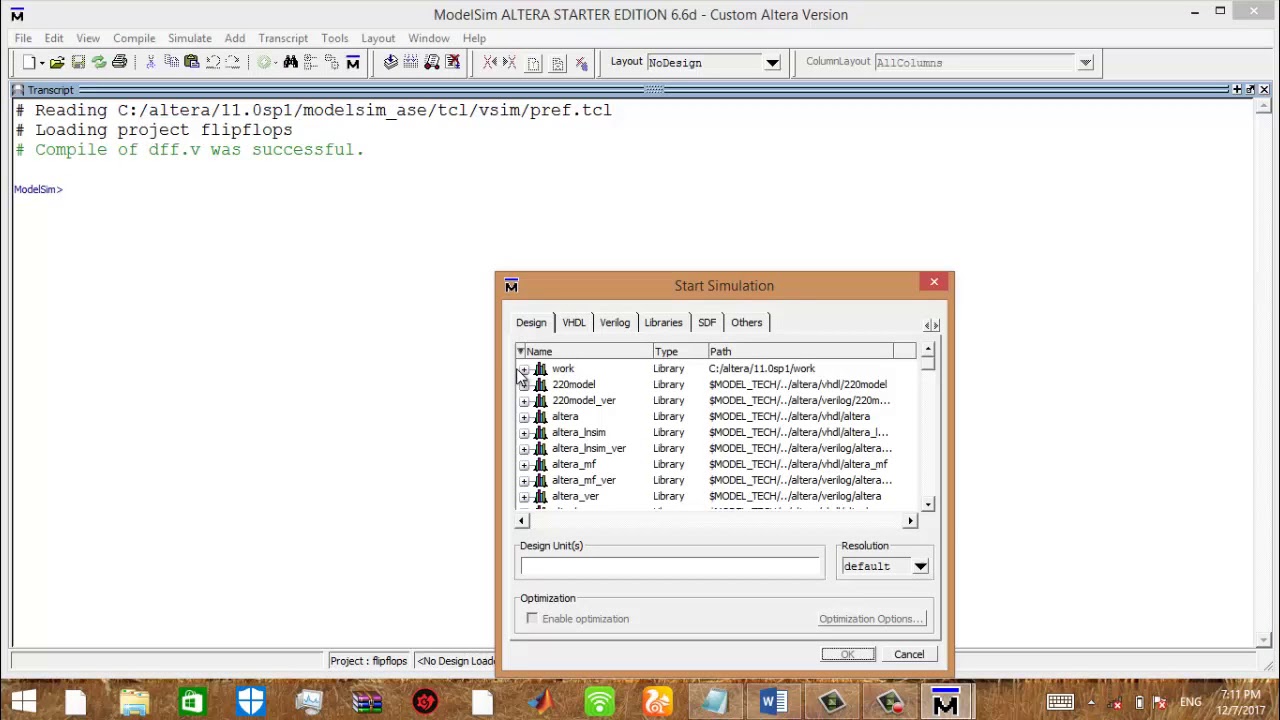This screenshot has width=1280, height=720.
Task: Click OK in Start Simulation dialog
Action: pos(848,654)
